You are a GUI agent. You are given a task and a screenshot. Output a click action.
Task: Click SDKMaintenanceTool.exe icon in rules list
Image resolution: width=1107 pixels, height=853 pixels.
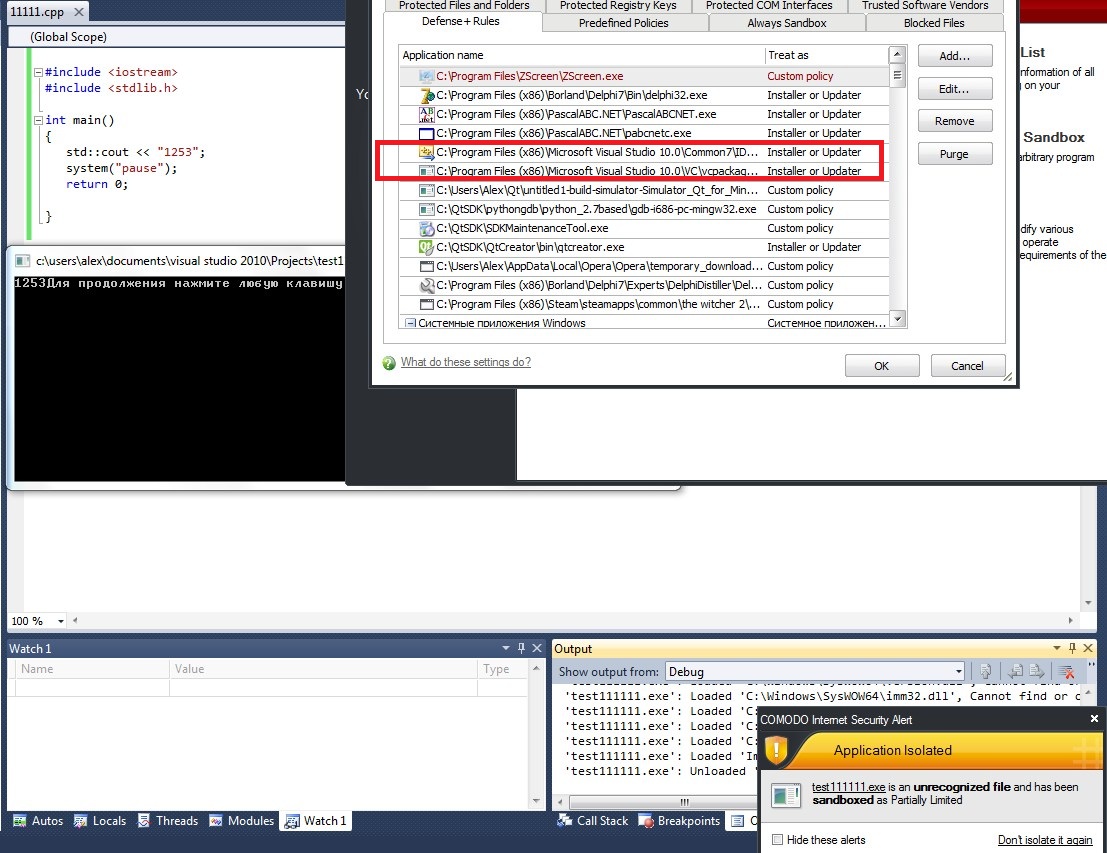click(427, 228)
